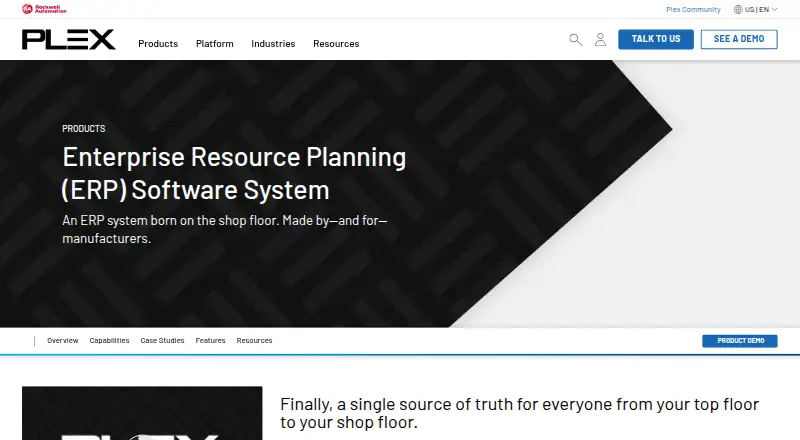Click the user account icon
Image resolution: width=800 pixels, height=440 pixels.
(x=601, y=40)
